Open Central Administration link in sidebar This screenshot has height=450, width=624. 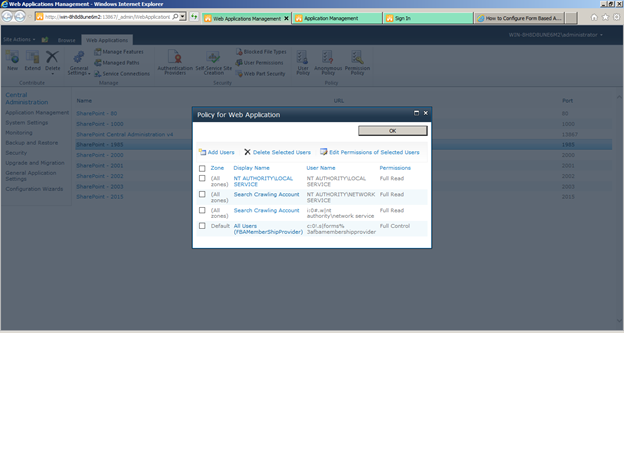(27, 99)
